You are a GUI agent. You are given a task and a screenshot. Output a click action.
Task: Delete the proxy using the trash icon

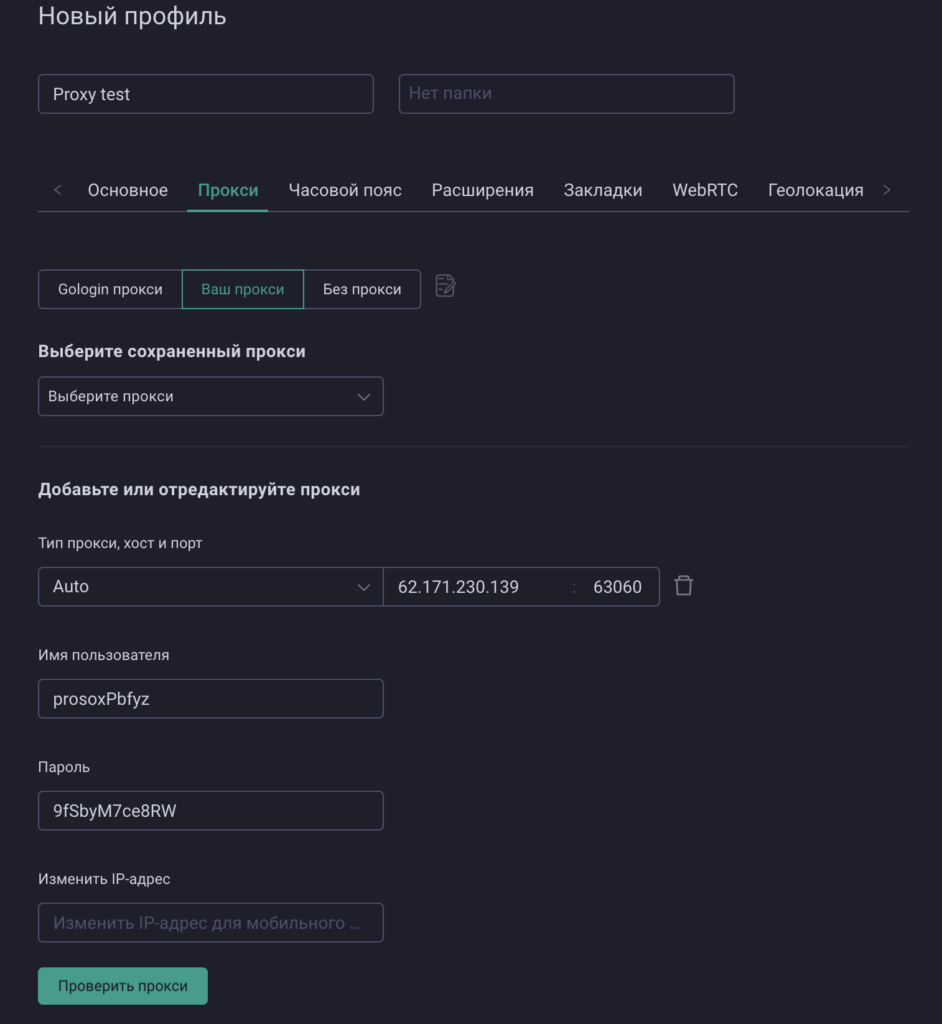684,585
